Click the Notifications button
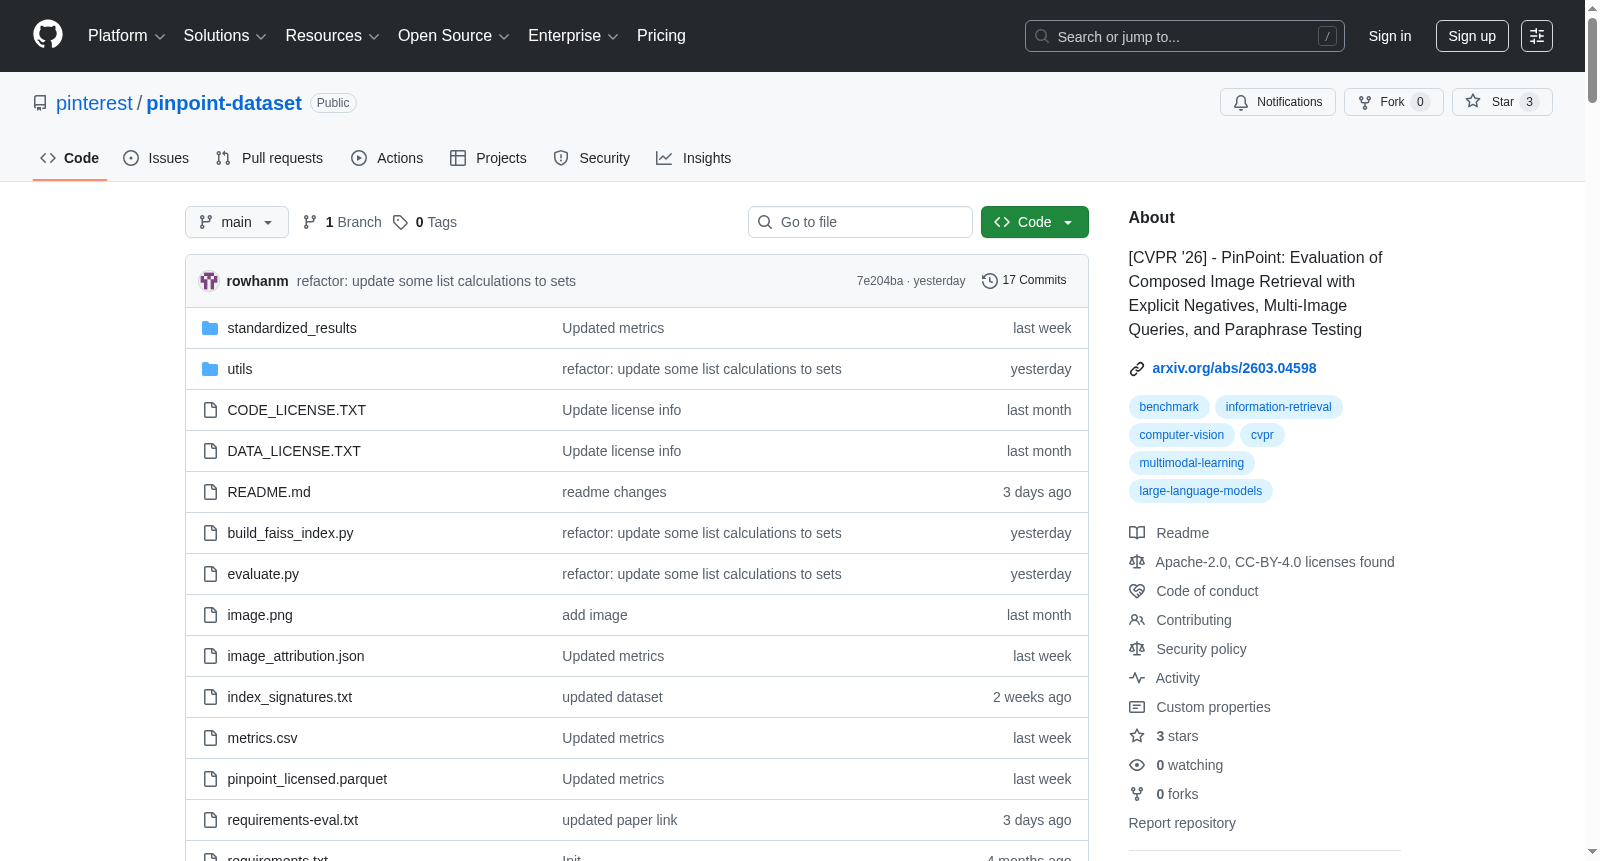1600x861 pixels. pos(1278,102)
